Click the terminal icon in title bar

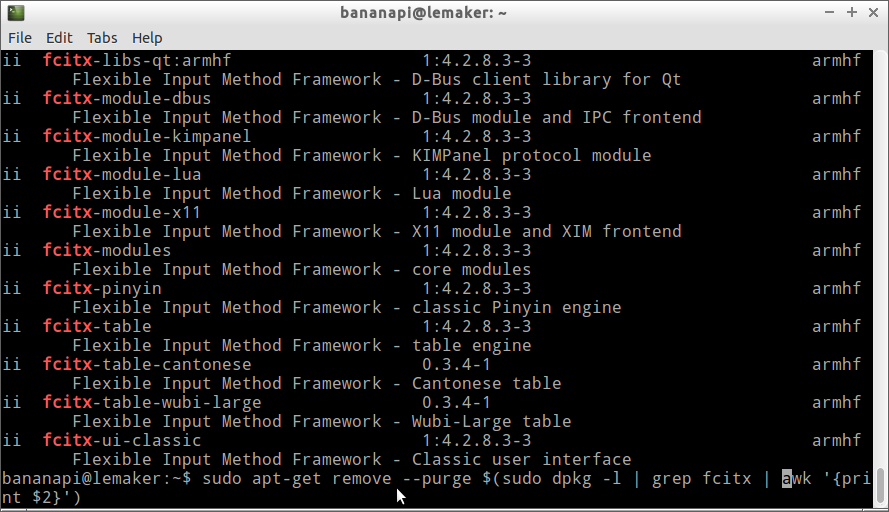coord(16,12)
